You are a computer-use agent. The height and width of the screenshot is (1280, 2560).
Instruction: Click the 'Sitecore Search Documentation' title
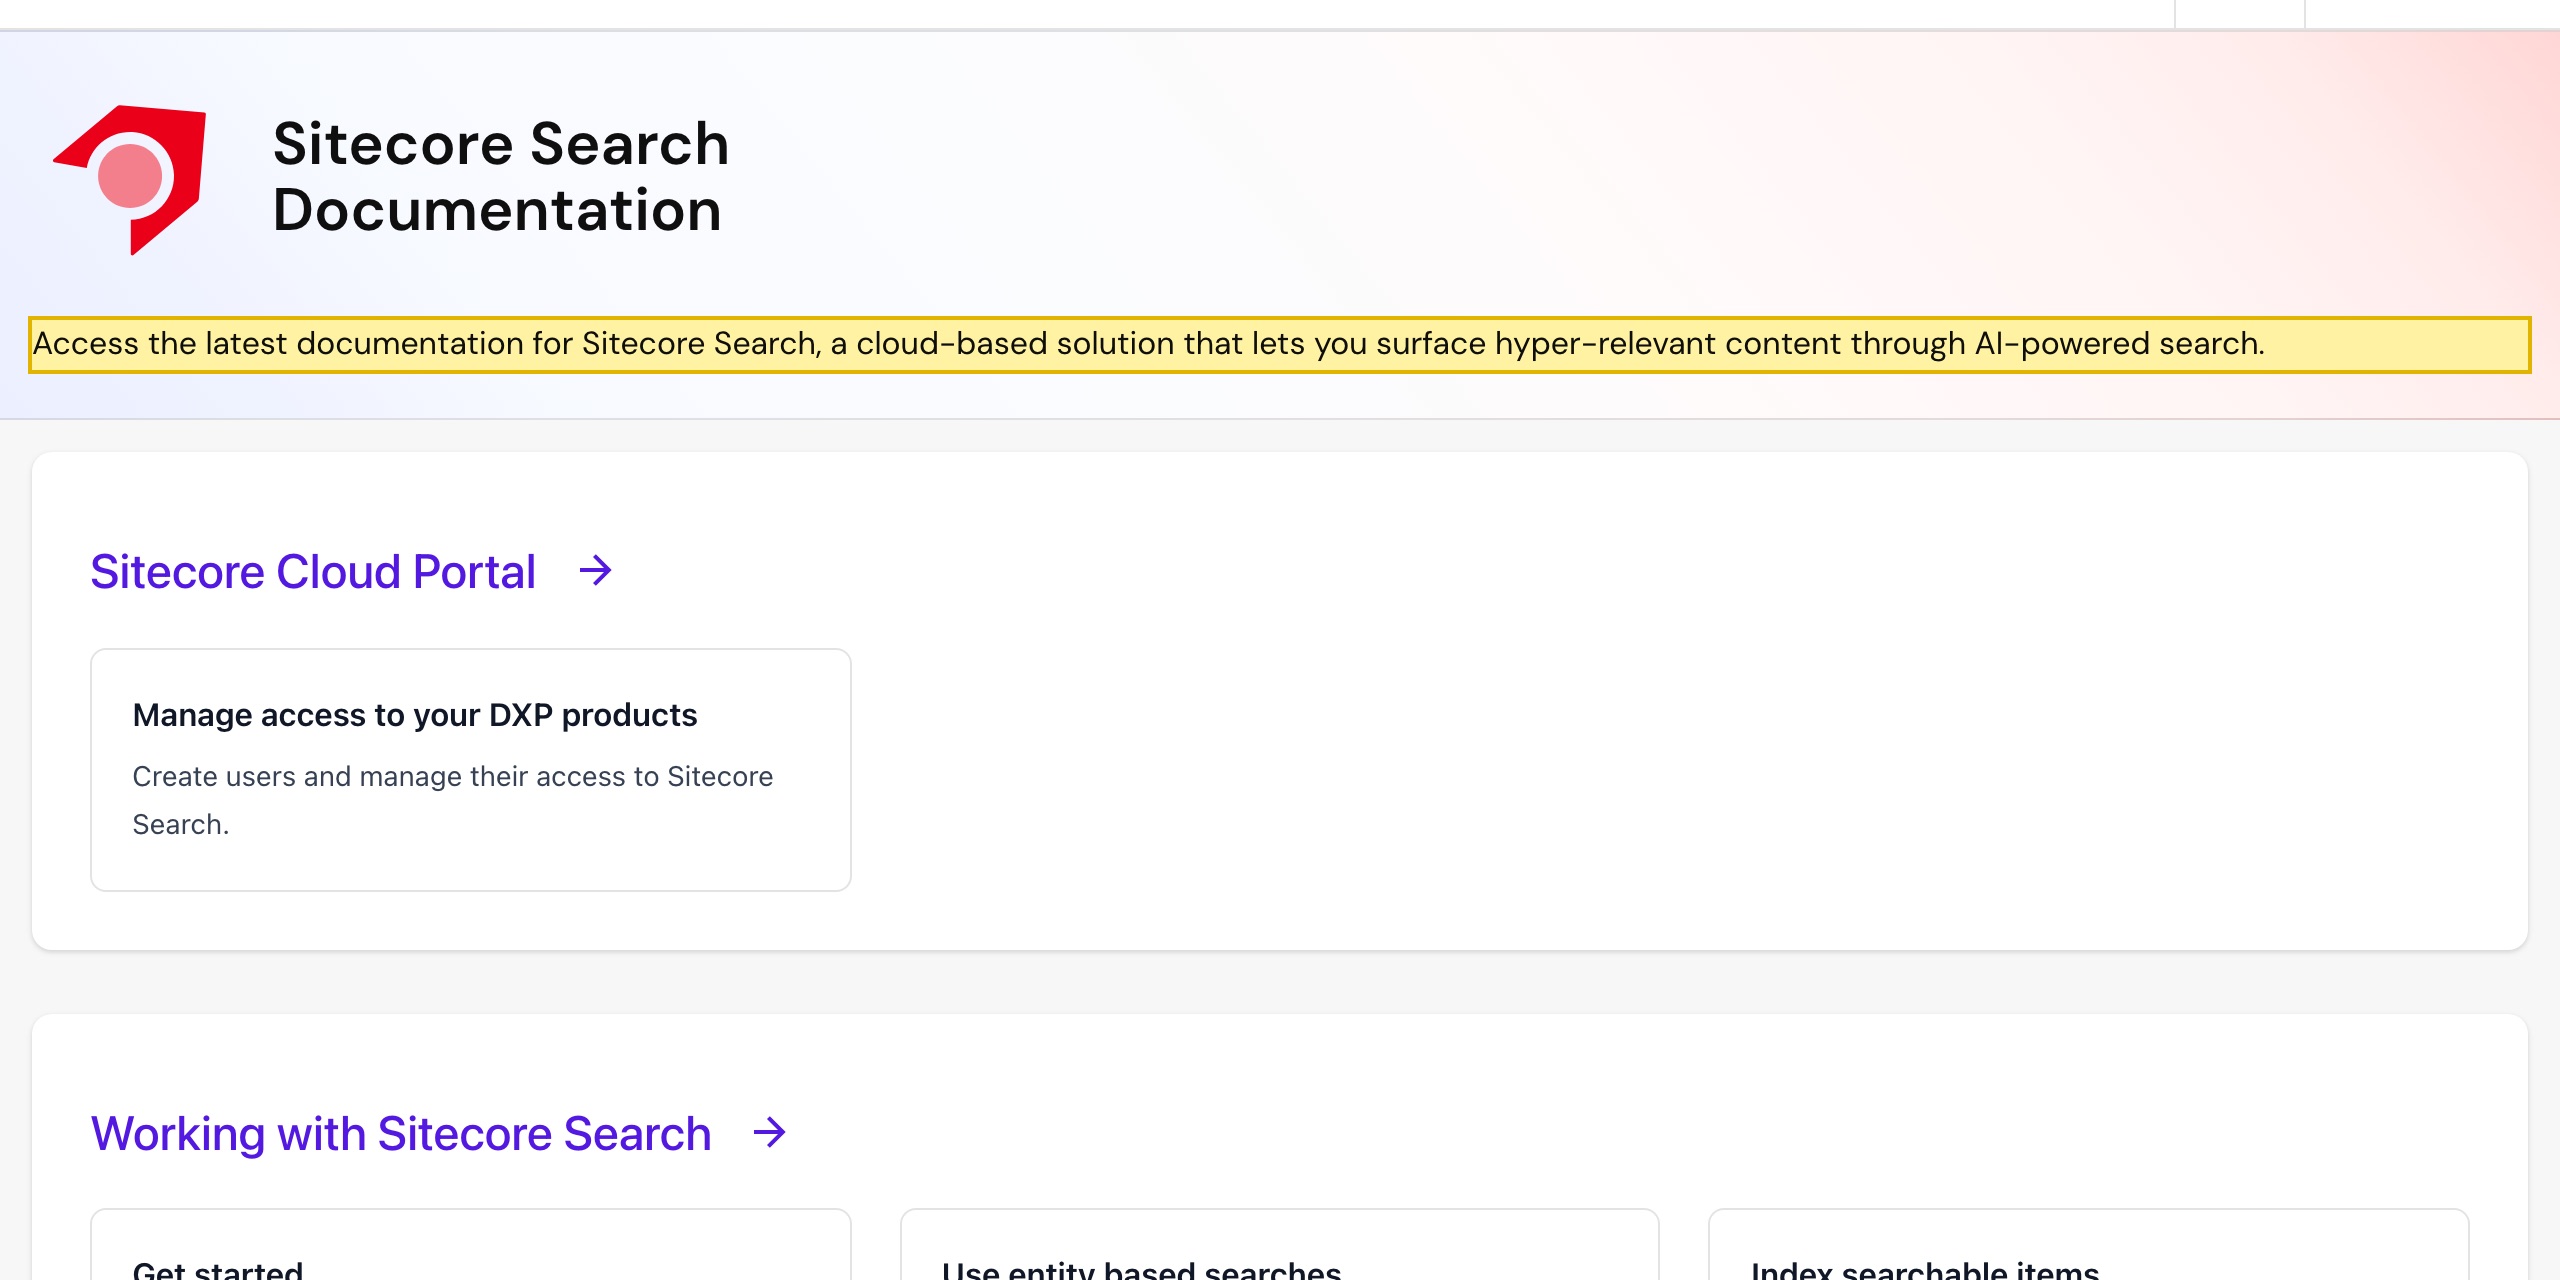click(x=501, y=177)
